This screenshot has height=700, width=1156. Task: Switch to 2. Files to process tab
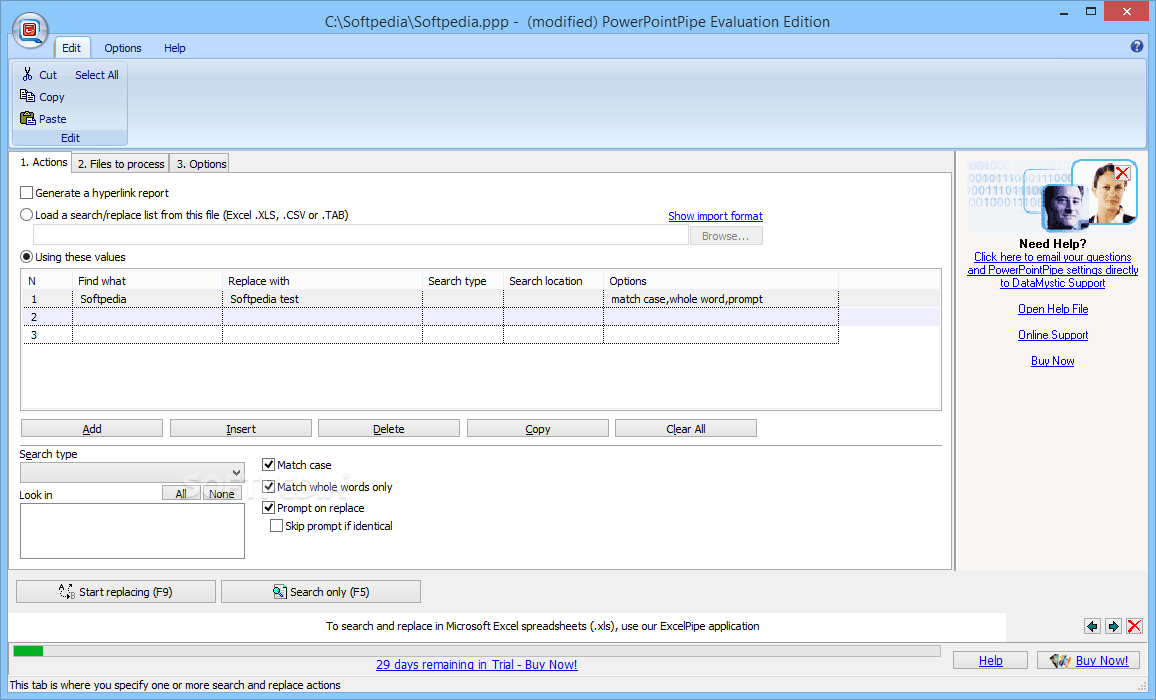(x=121, y=164)
